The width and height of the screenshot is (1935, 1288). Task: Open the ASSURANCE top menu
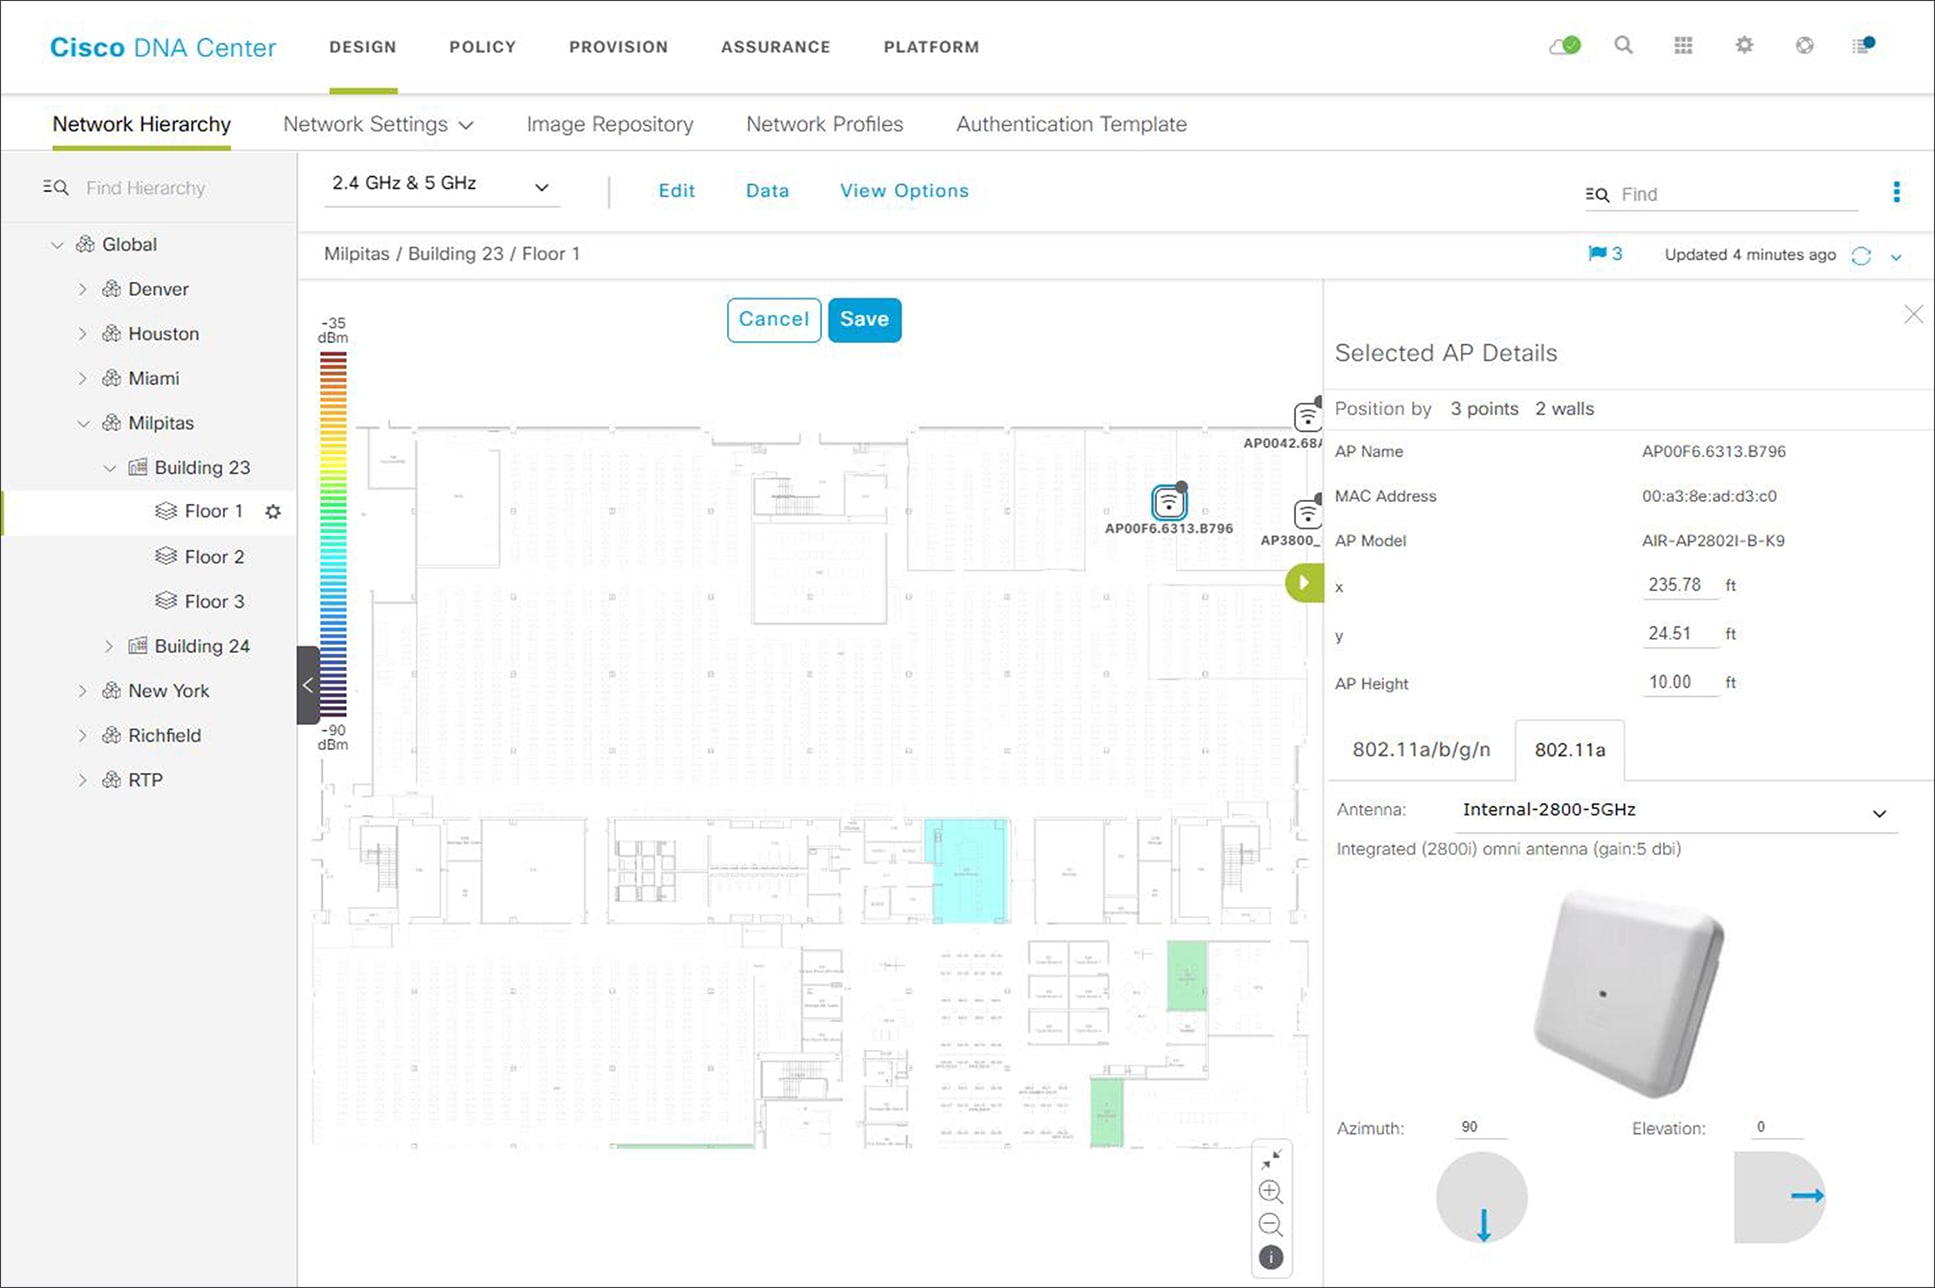point(776,47)
